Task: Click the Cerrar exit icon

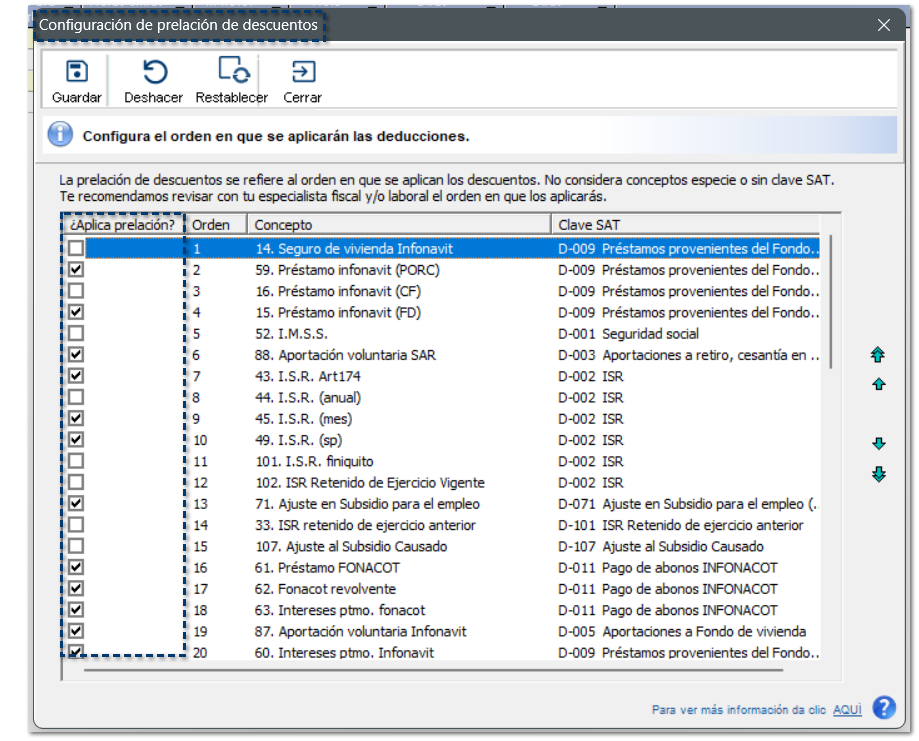Action: (x=302, y=72)
